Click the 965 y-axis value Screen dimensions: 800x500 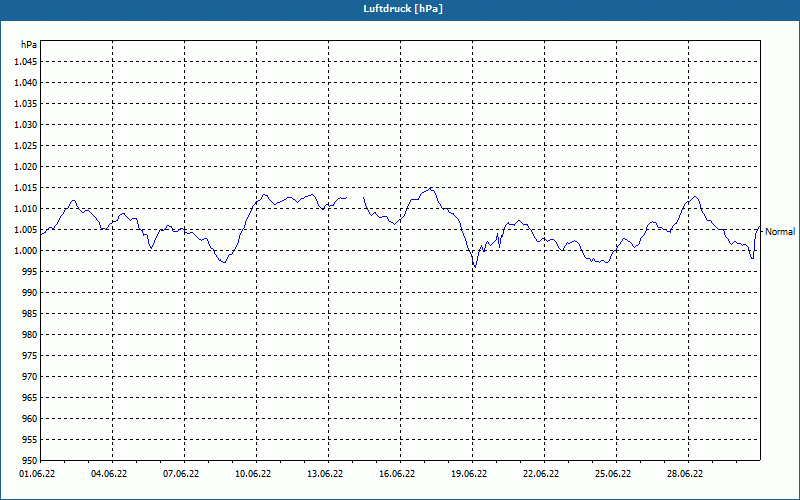click(x=30, y=397)
